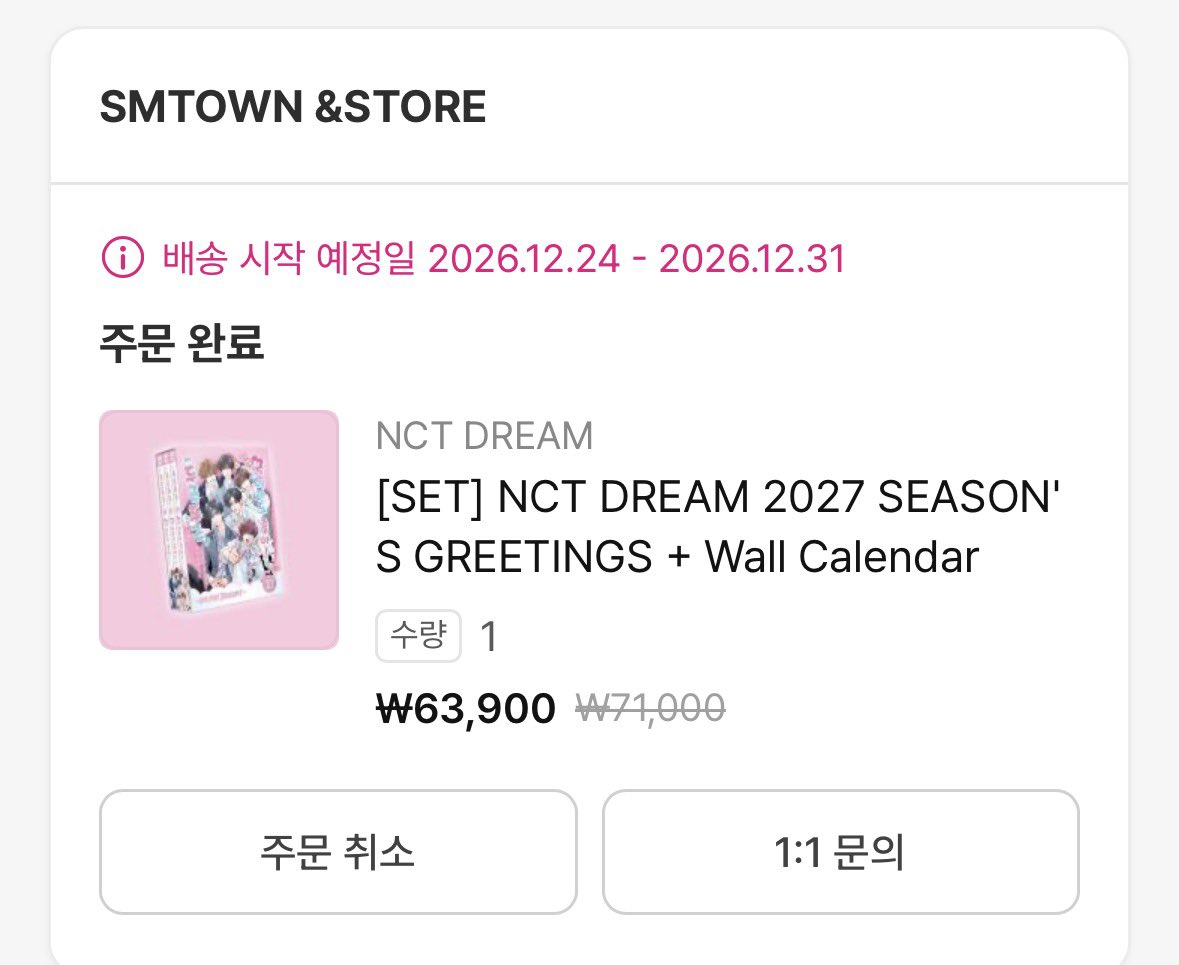
Task: Click the 주문 완료 status heading
Action: pyautogui.click(x=182, y=343)
